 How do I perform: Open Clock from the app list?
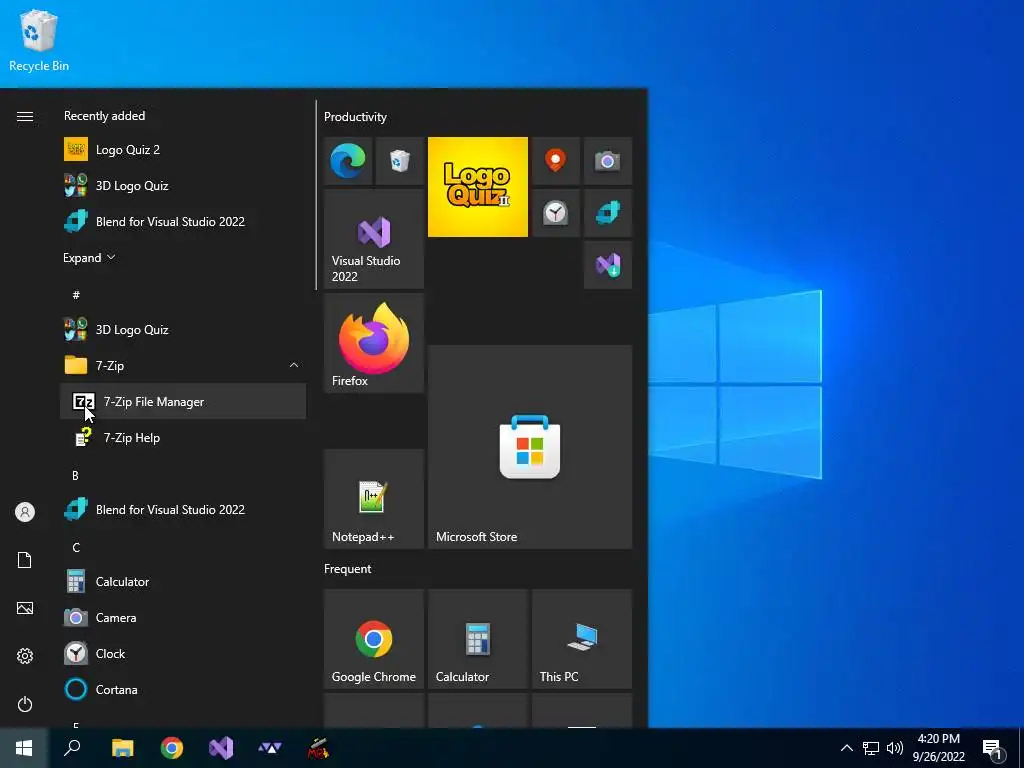pos(183,653)
